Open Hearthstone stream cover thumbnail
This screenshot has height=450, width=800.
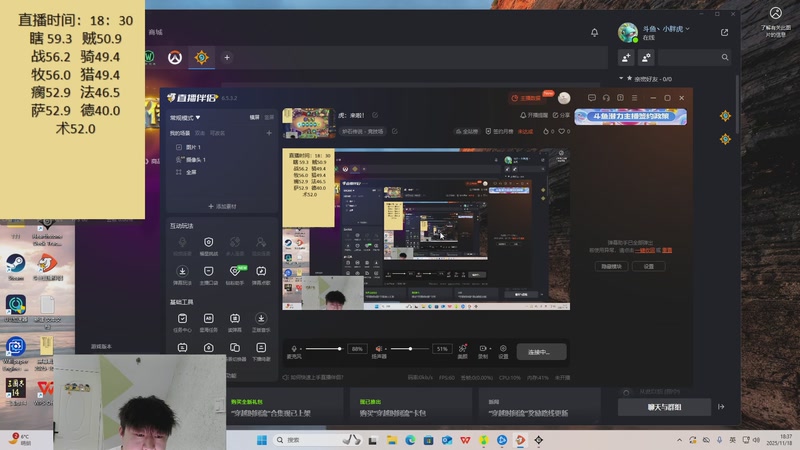tap(308, 123)
